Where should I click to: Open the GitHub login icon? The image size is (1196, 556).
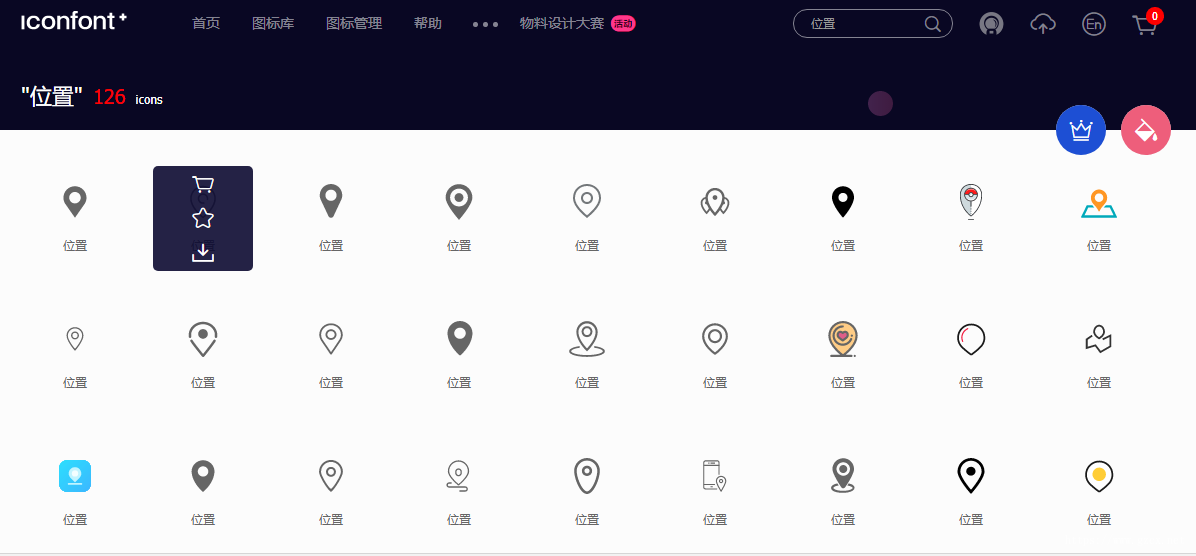(x=992, y=24)
